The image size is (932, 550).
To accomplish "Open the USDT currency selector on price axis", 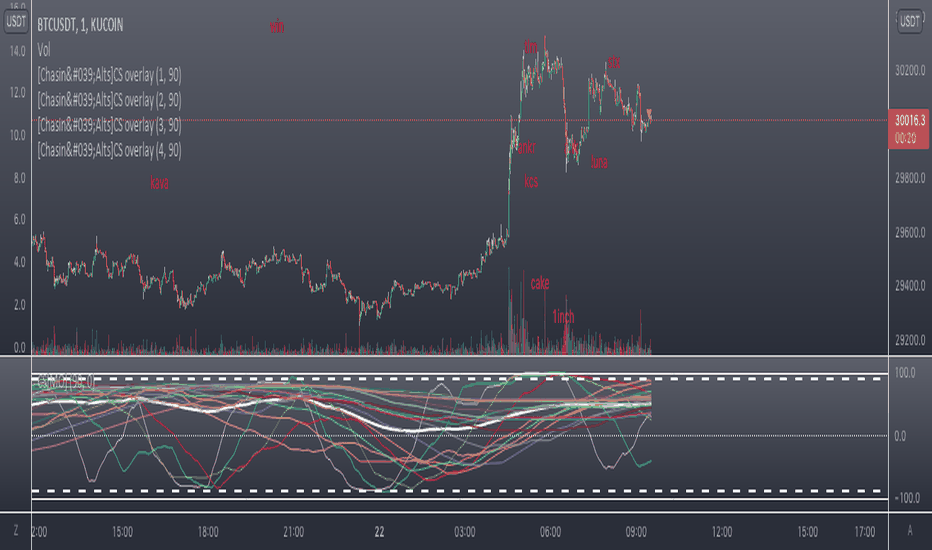I will click(x=909, y=22).
